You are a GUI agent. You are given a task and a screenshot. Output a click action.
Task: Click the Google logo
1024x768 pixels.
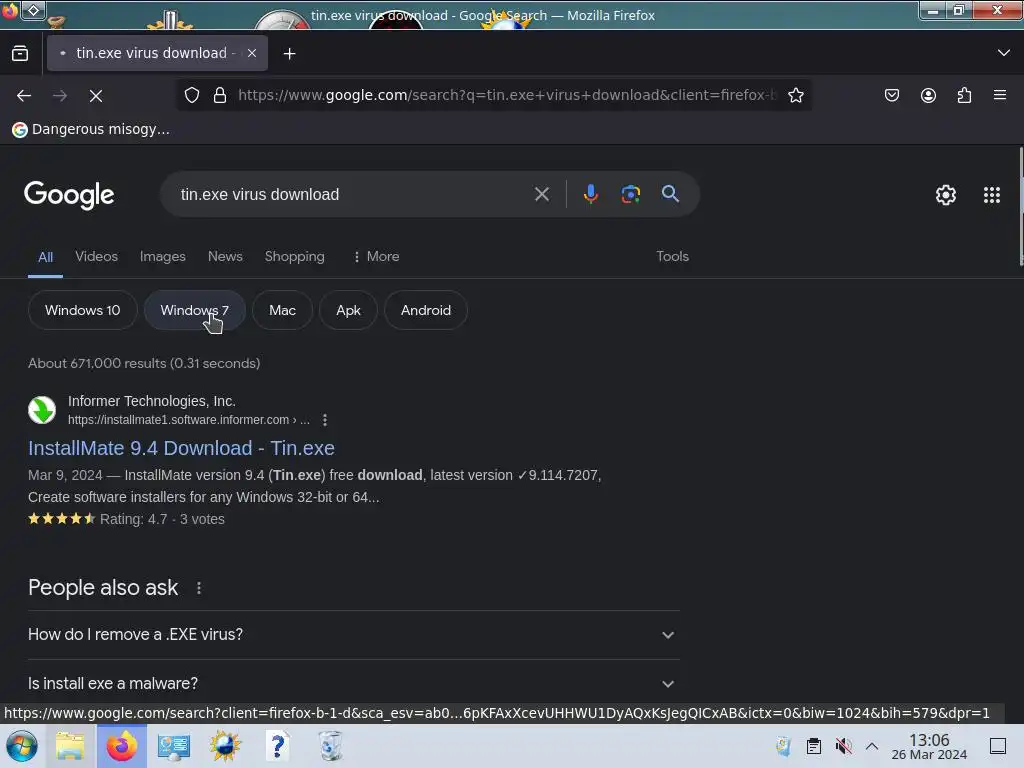click(x=69, y=195)
